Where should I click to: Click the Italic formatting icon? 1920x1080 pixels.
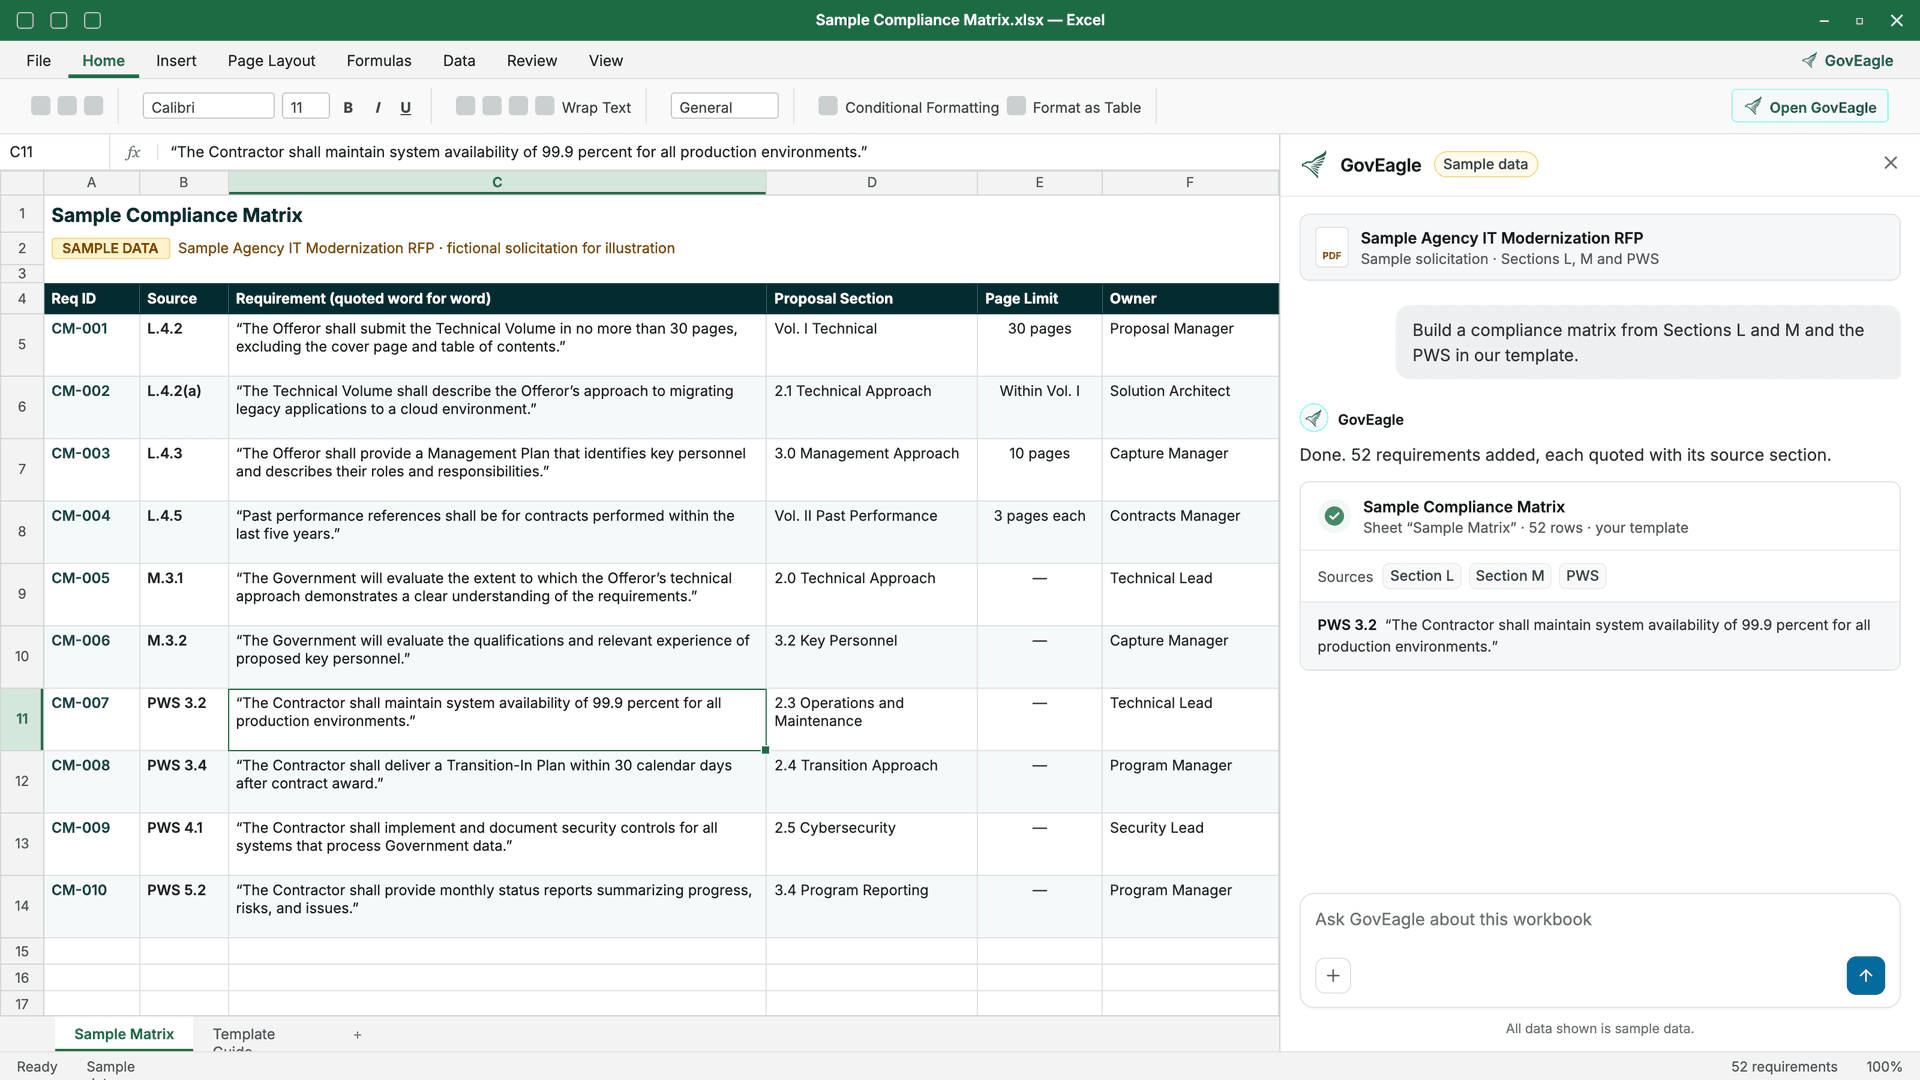coord(377,107)
